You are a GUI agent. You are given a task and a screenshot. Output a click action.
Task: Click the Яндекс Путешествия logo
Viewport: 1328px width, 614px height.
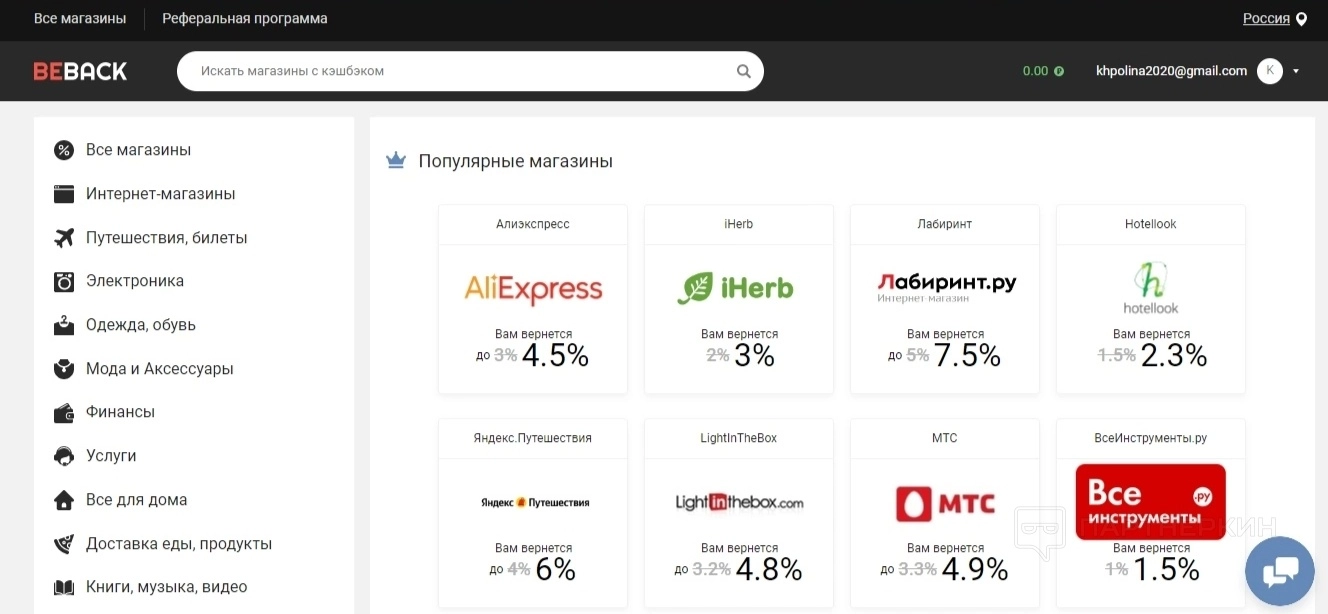535,502
